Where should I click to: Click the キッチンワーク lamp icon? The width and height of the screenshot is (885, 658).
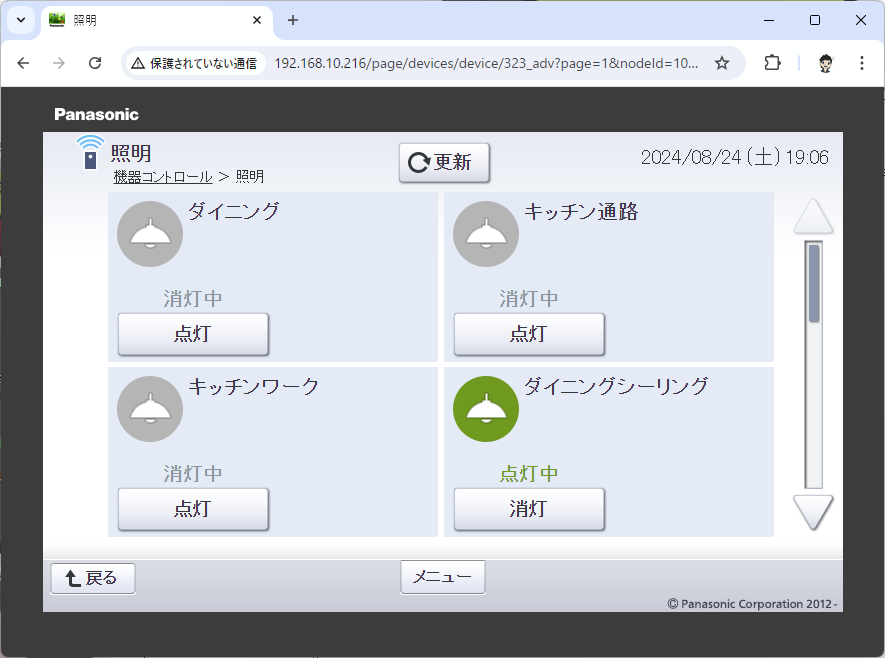[150, 409]
